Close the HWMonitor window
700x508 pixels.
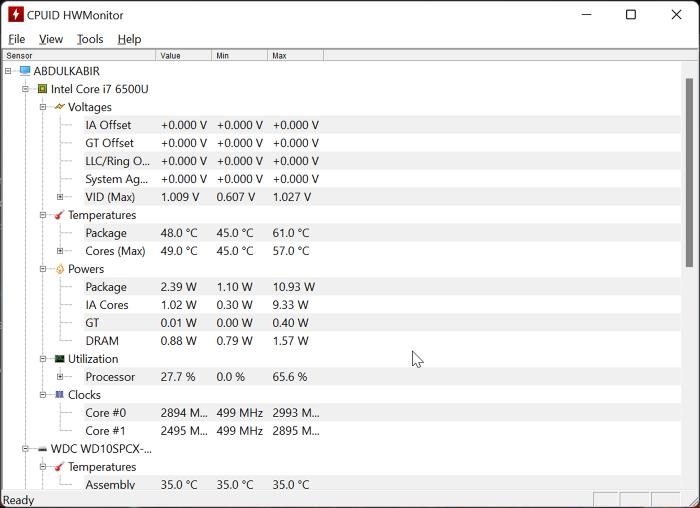(676, 14)
